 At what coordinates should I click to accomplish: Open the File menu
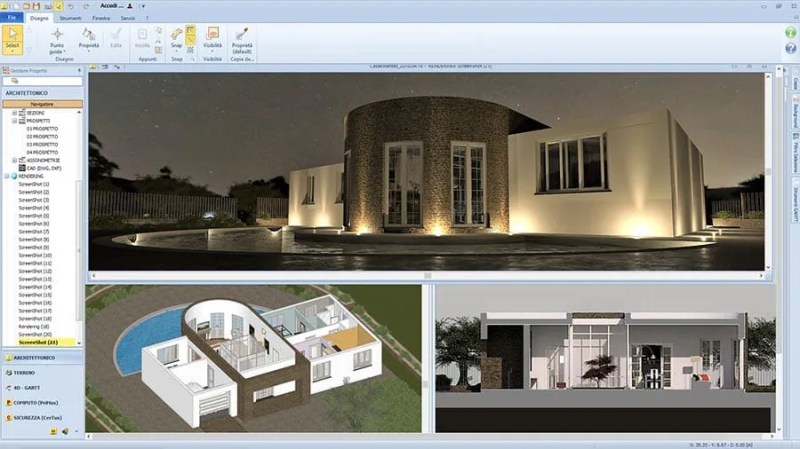point(12,18)
